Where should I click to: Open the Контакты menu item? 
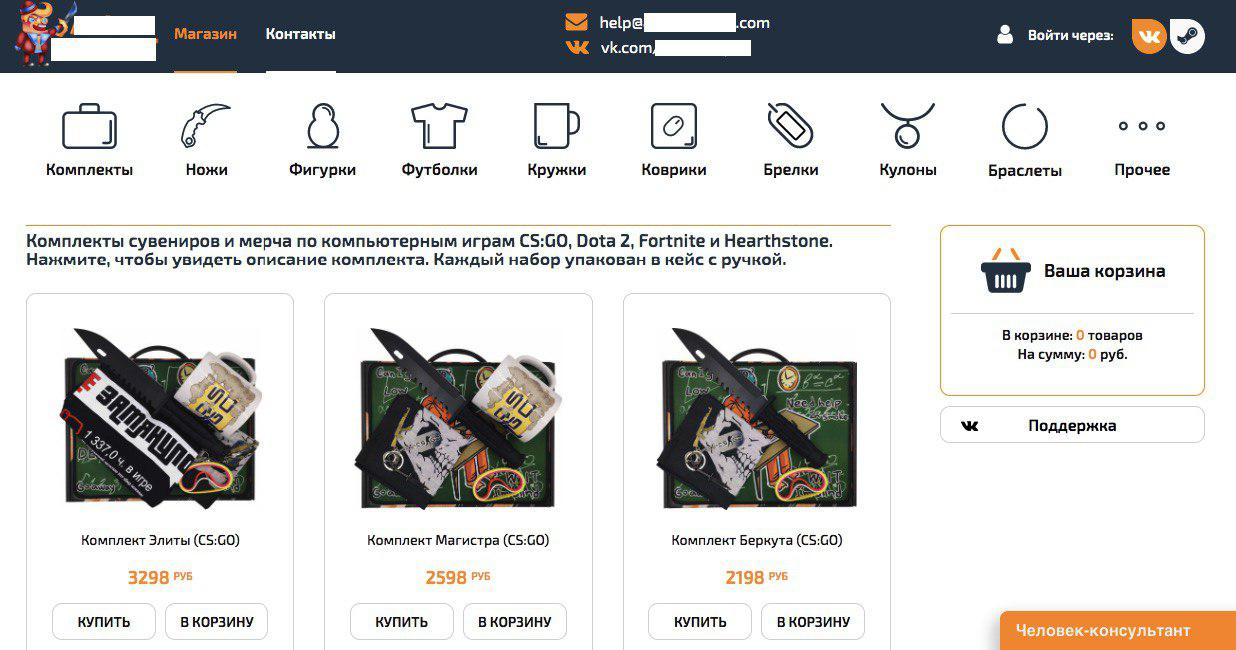[300, 34]
